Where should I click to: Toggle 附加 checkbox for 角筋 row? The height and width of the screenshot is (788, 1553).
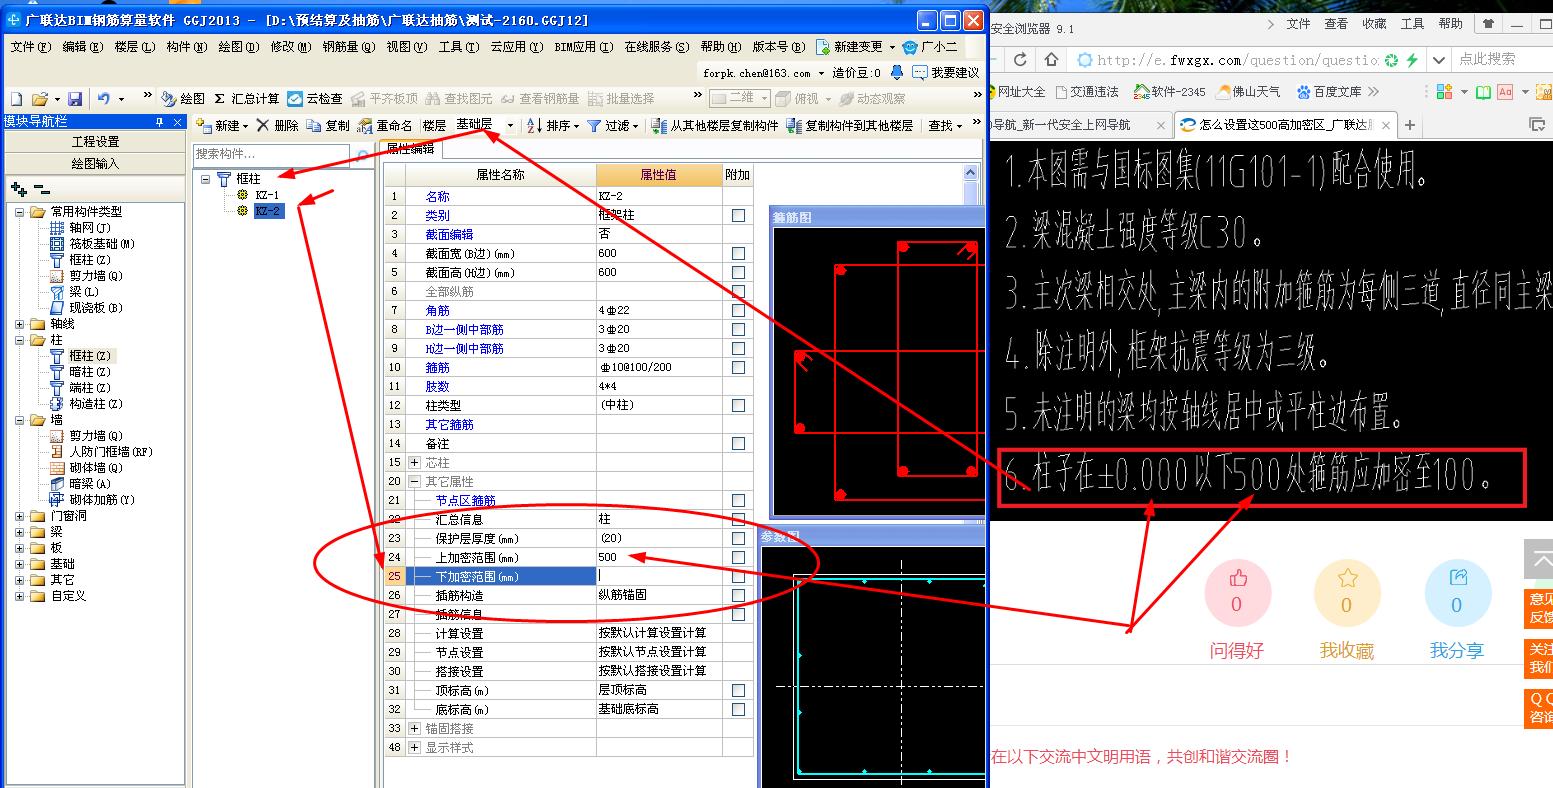738,310
